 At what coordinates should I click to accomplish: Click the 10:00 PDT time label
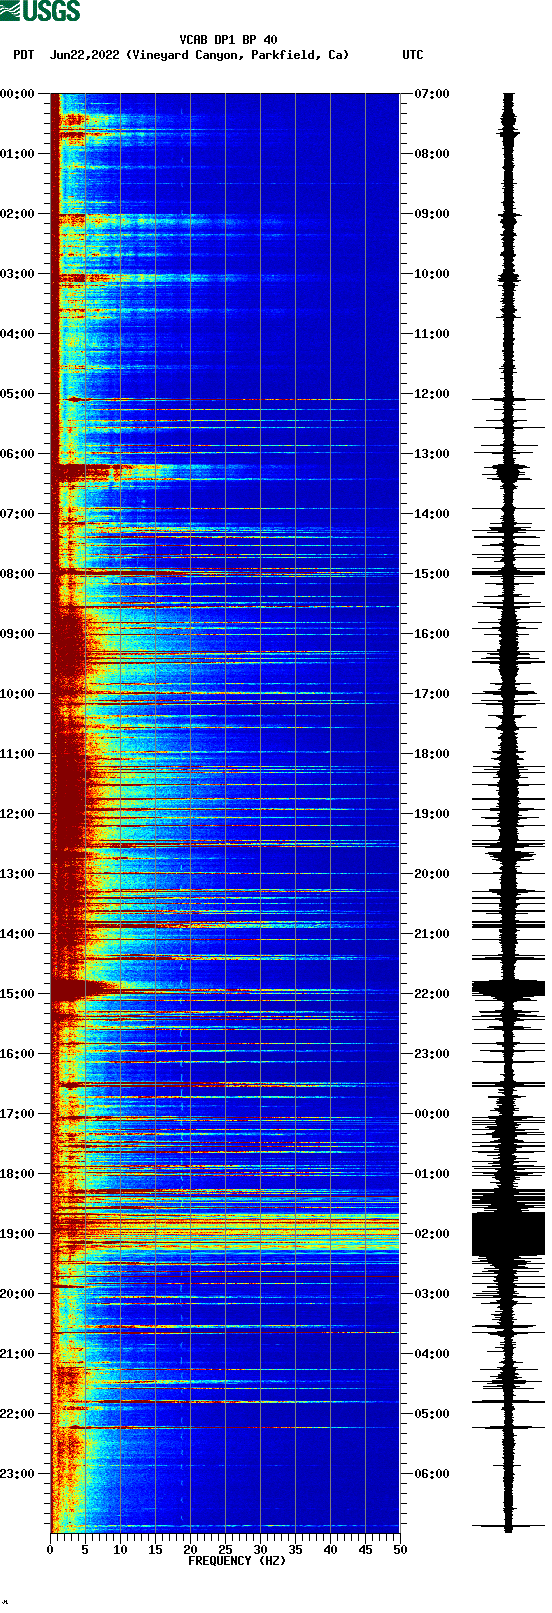click(17, 694)
